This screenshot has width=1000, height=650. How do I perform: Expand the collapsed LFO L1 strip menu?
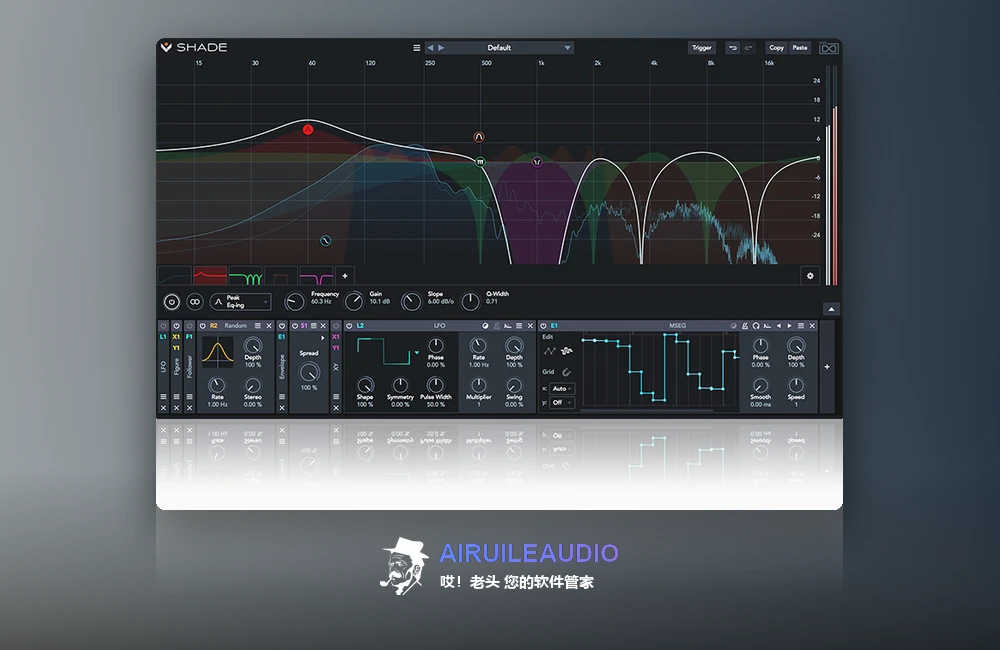163,397
